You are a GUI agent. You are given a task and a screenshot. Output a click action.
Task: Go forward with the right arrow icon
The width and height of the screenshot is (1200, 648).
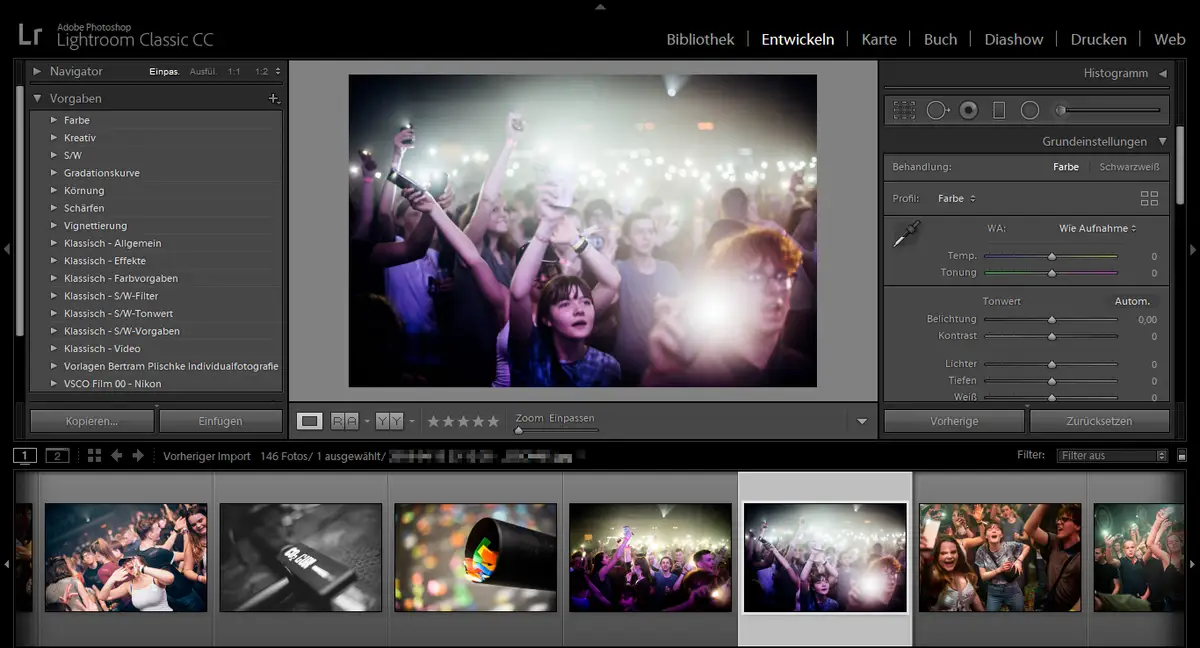[x=138, y=456]
